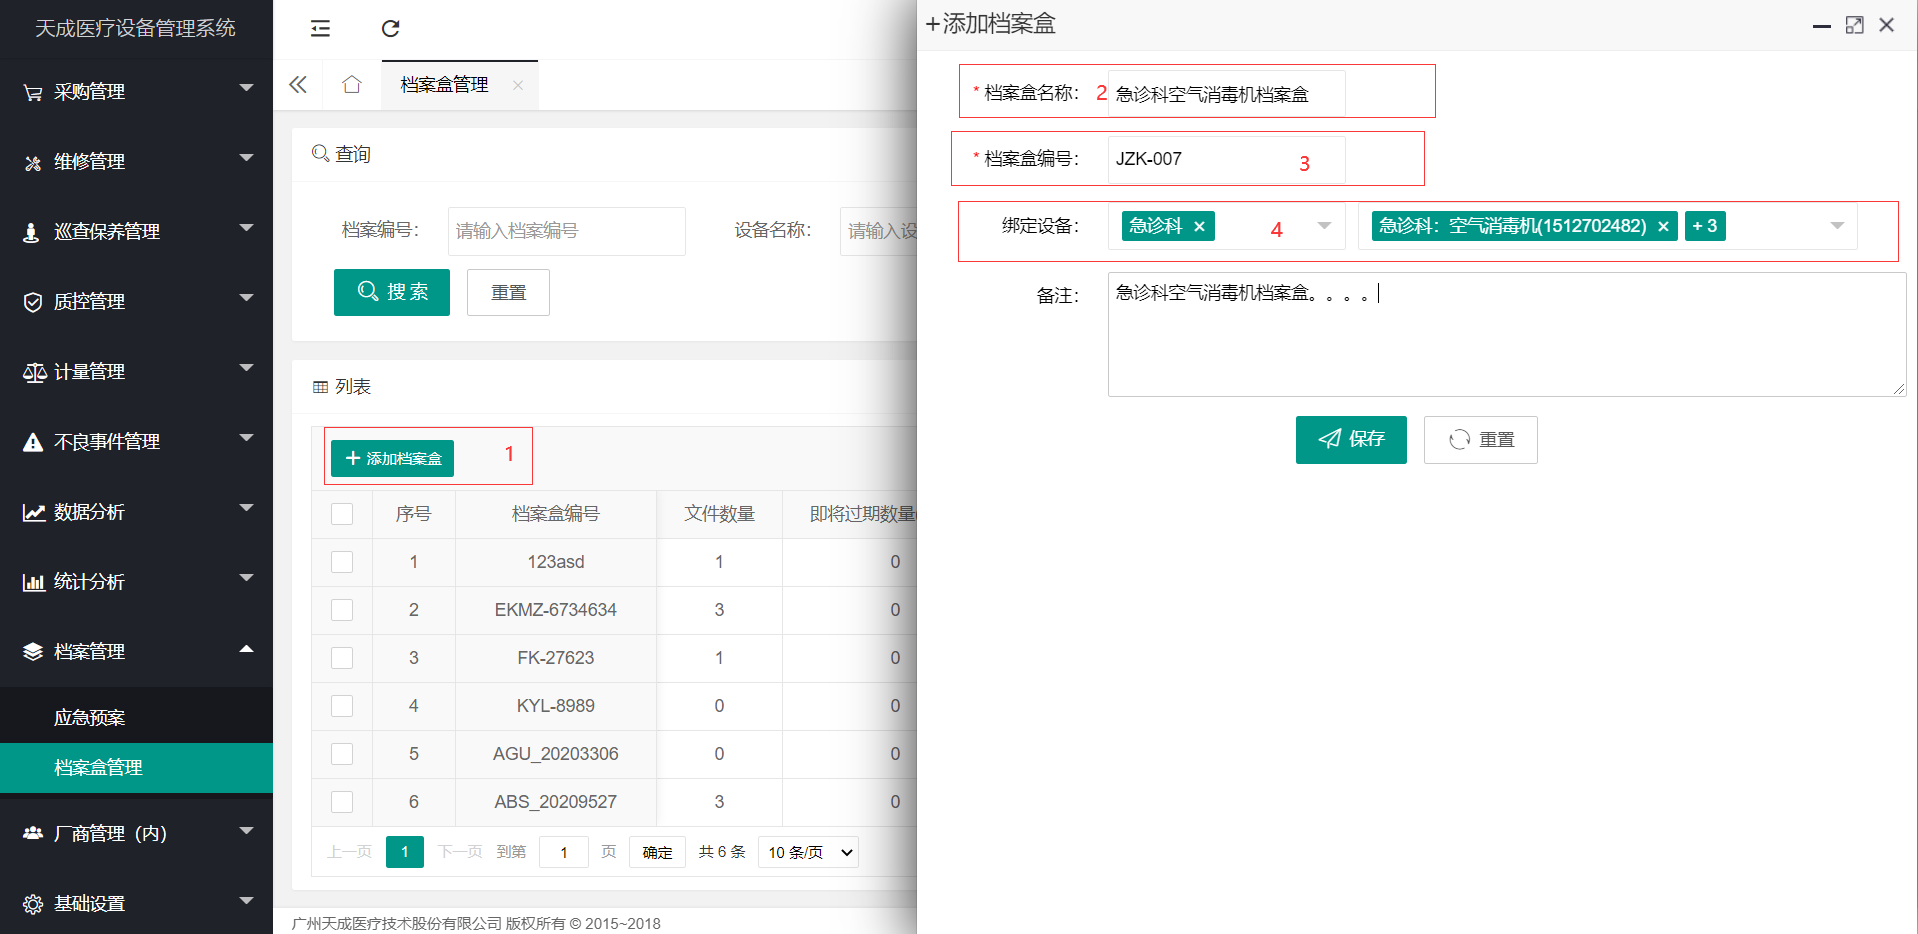The image size is (1918, 934).
Task: Click the sidebar collapse menu icon
Action: tap(320, 28)
